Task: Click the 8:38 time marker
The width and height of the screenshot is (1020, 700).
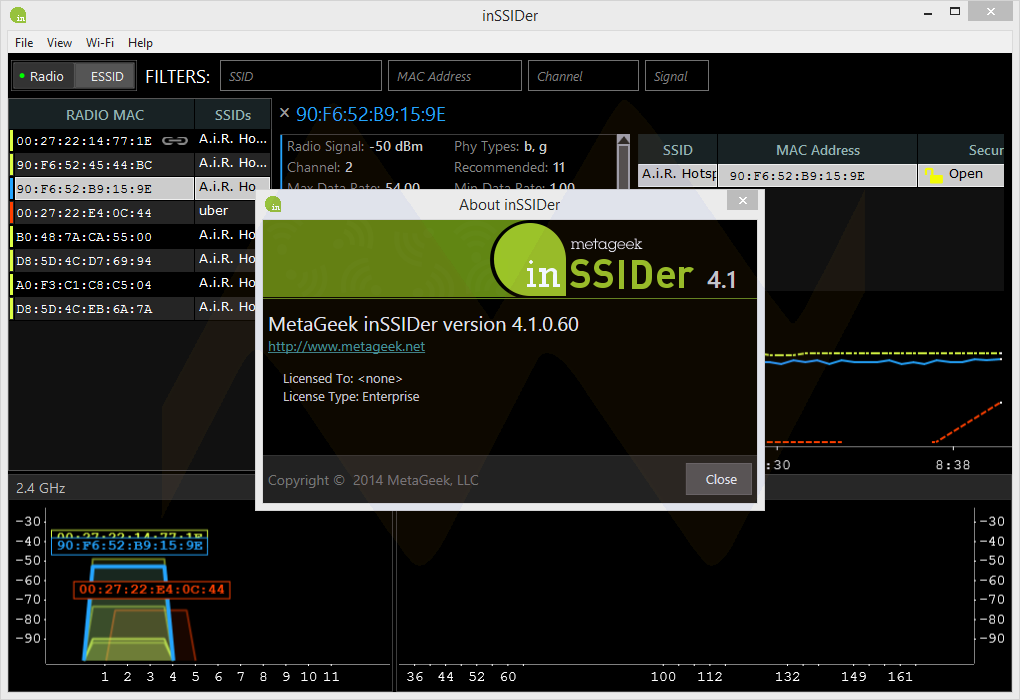Action: [x=952, y=464]
